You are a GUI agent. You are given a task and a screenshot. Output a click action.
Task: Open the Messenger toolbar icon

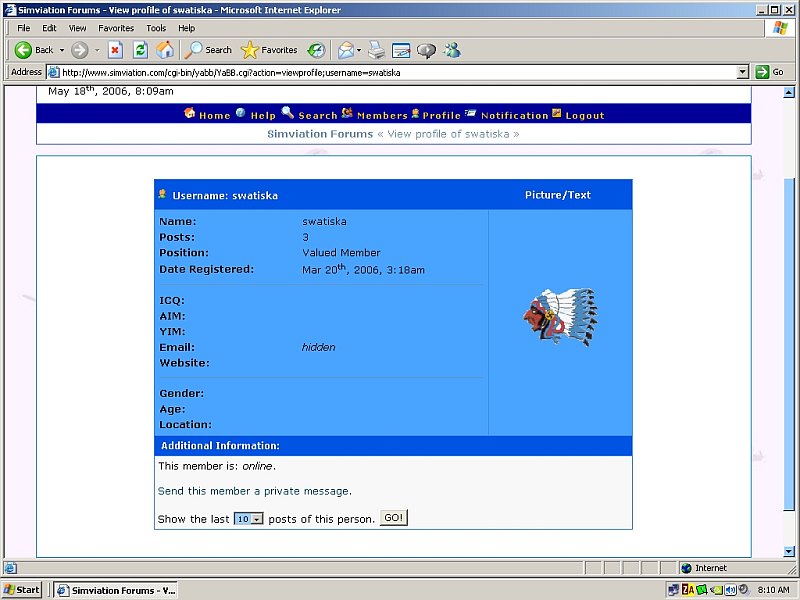pos(452,50)
